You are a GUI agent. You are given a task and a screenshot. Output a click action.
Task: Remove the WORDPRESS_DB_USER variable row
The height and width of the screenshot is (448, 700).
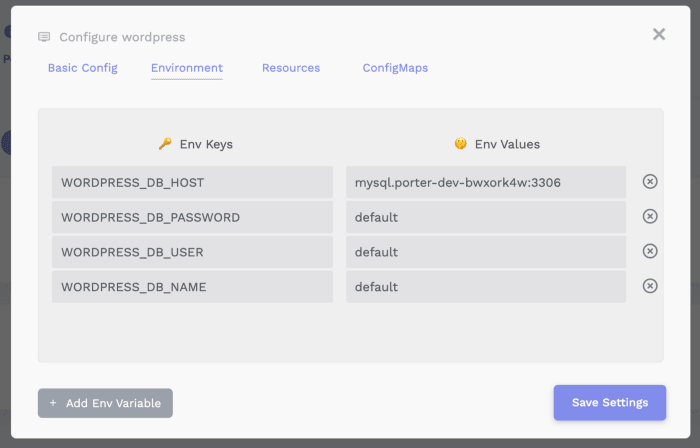650,251
